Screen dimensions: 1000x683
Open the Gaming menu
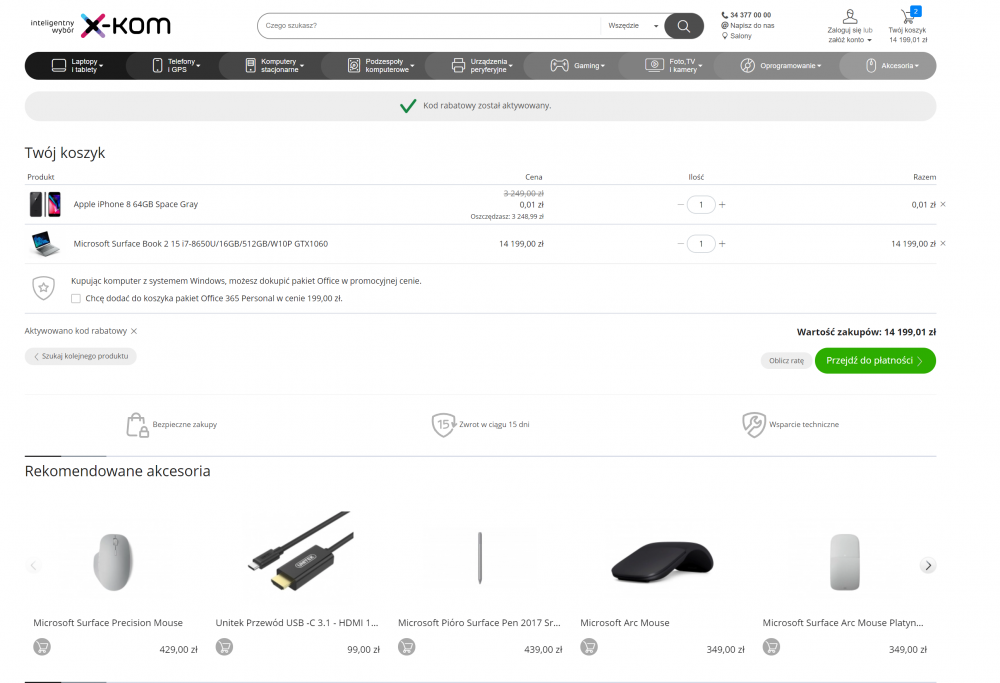(x=577, y=66)
